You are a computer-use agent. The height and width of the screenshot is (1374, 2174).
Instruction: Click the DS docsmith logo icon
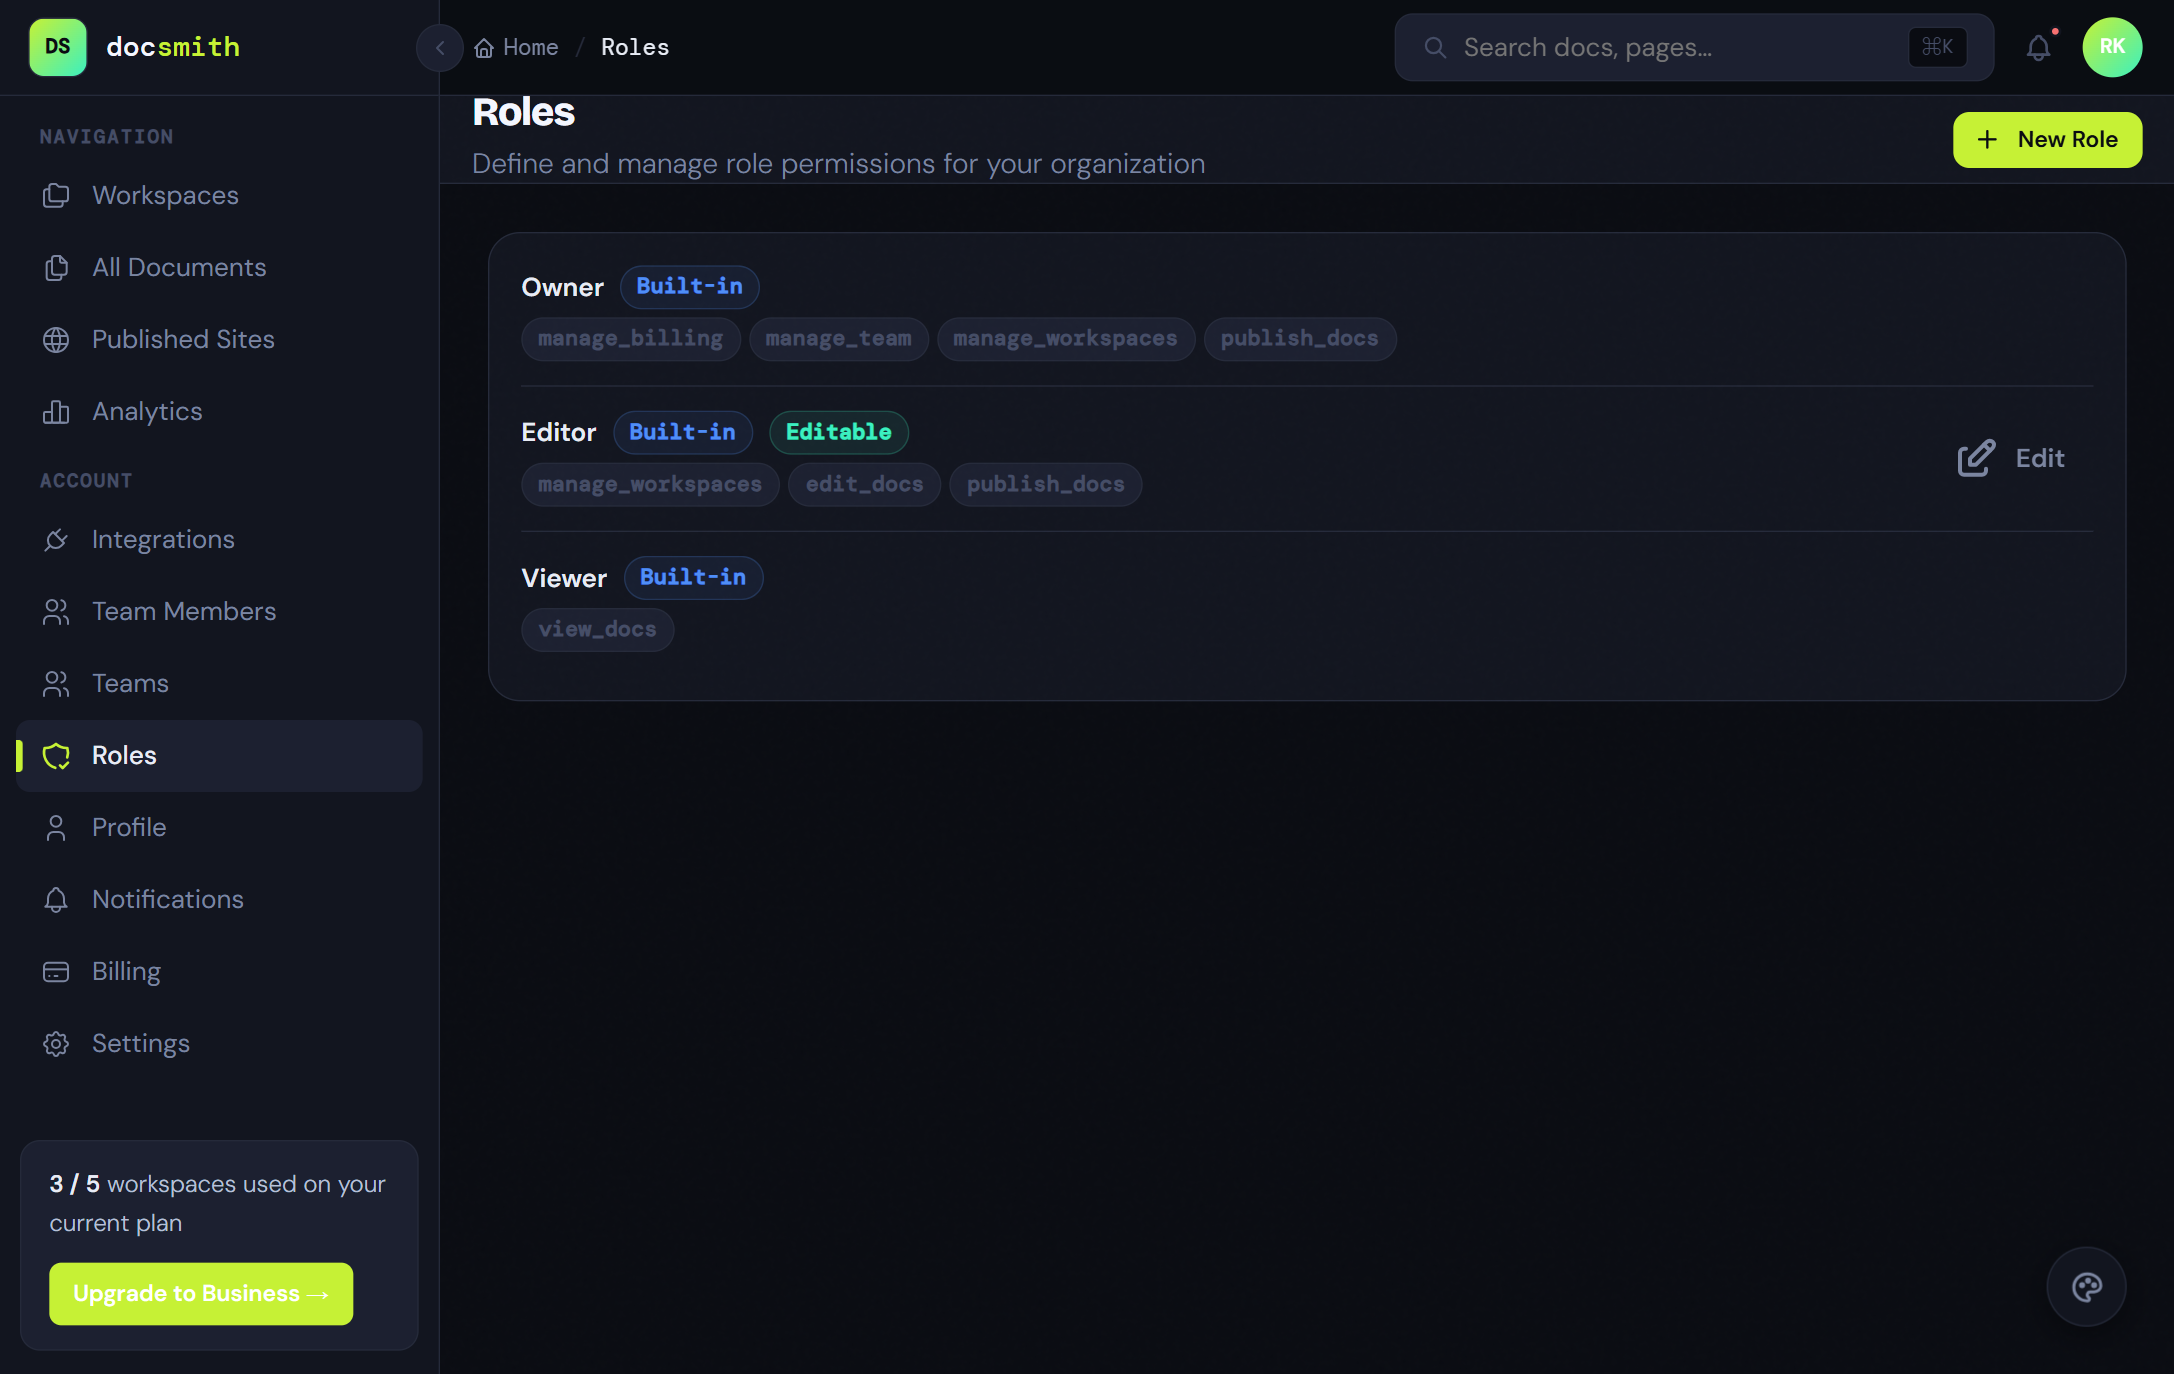58,47
